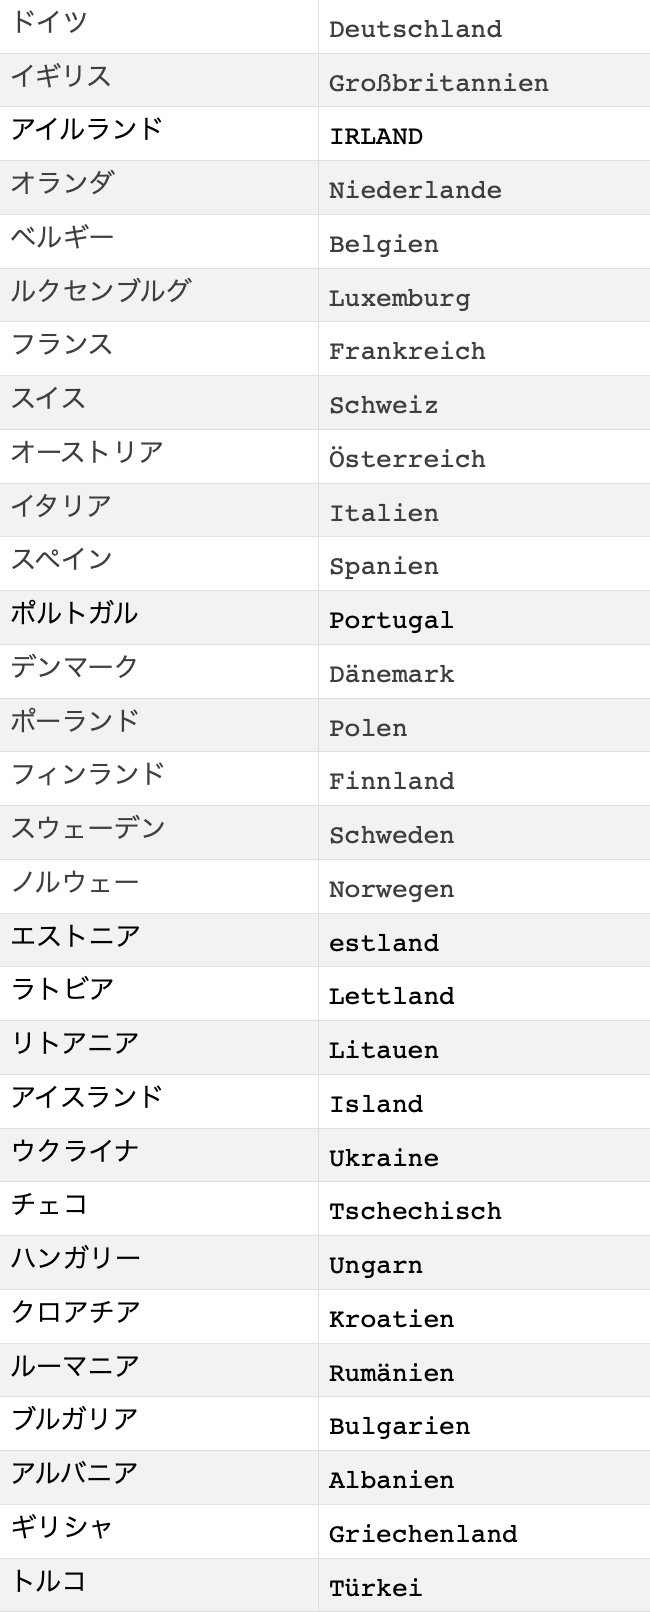Click the Österreich cell

click(x=407, y=459)
